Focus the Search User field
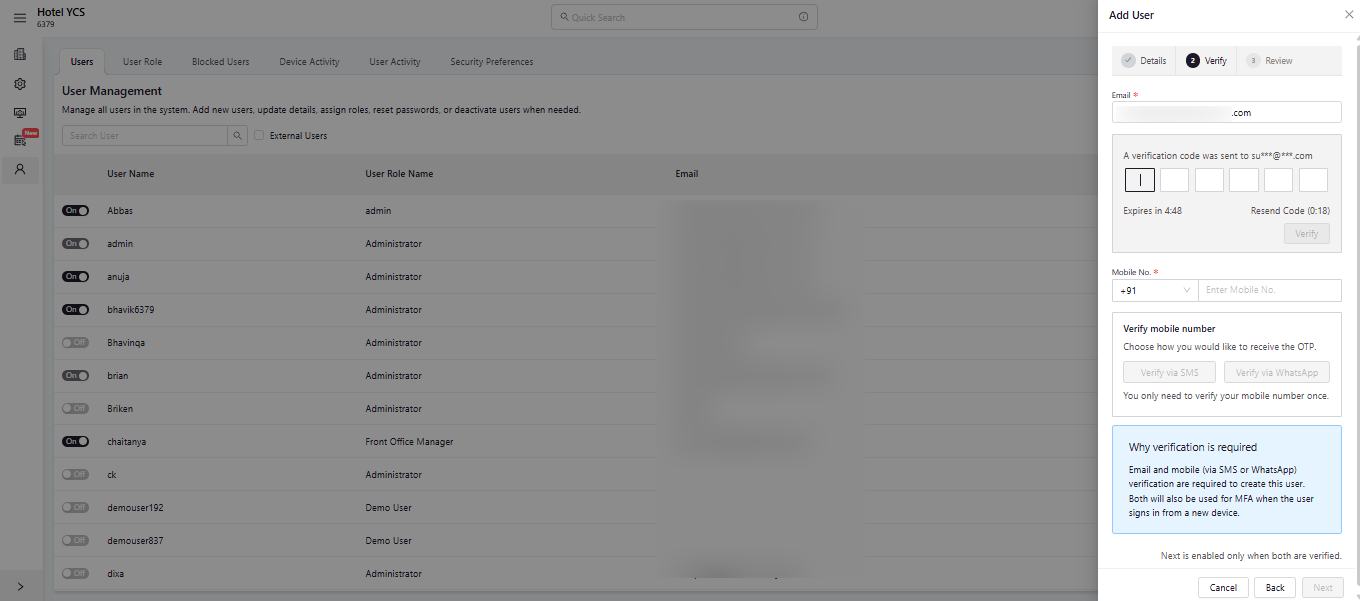1360x601 pixels. coord(145,135)
